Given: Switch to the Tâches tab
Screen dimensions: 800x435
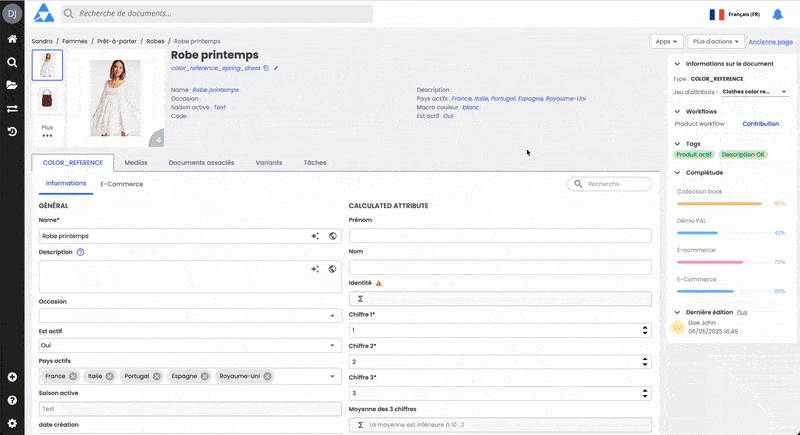Looking at the screenshot, I should (315, 163).
